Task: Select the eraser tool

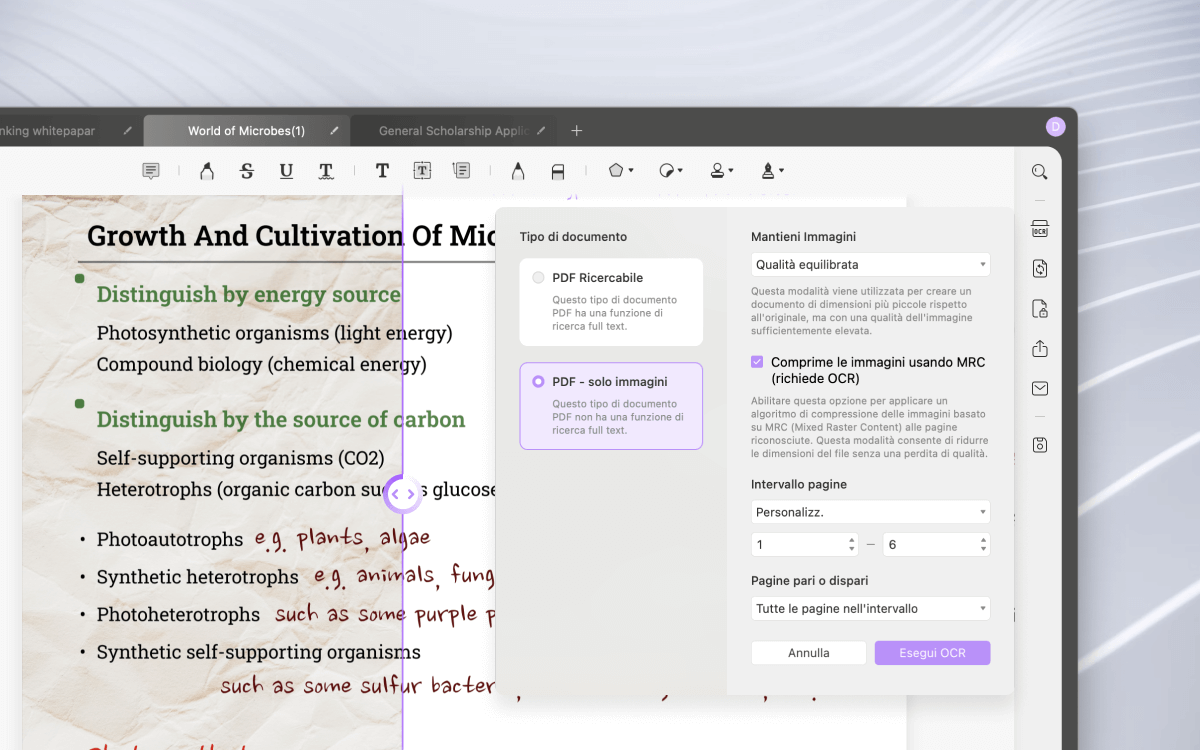Action: pos(558,171)
